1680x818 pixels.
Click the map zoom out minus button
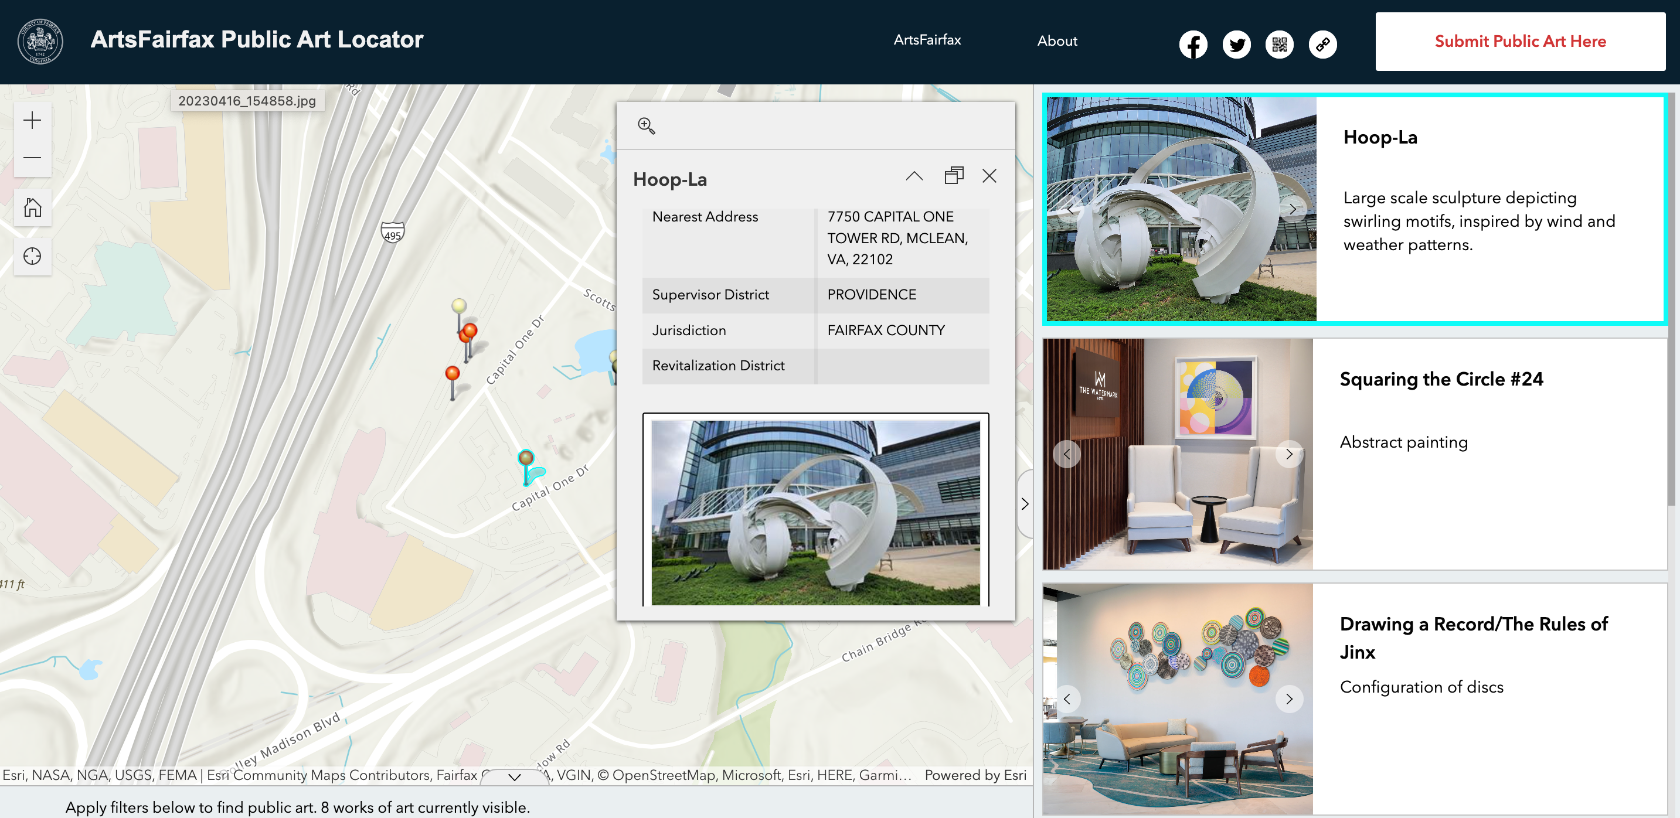point(32,158)
